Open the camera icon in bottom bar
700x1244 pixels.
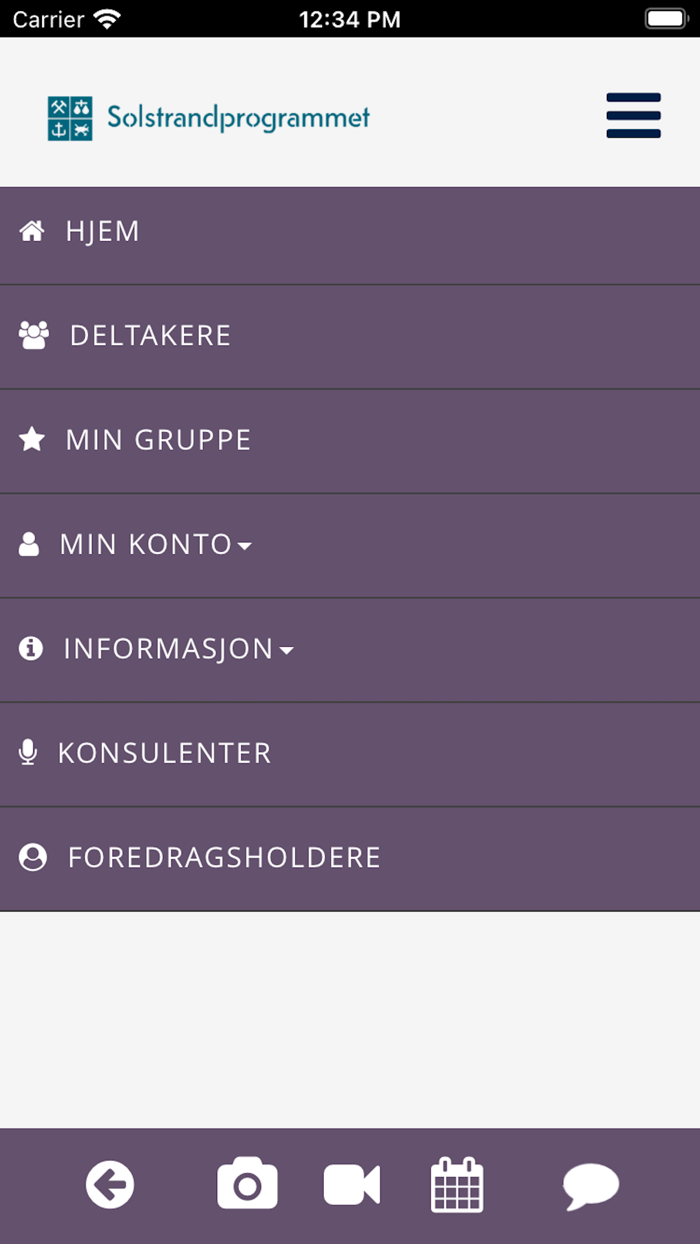(247, 1186)
